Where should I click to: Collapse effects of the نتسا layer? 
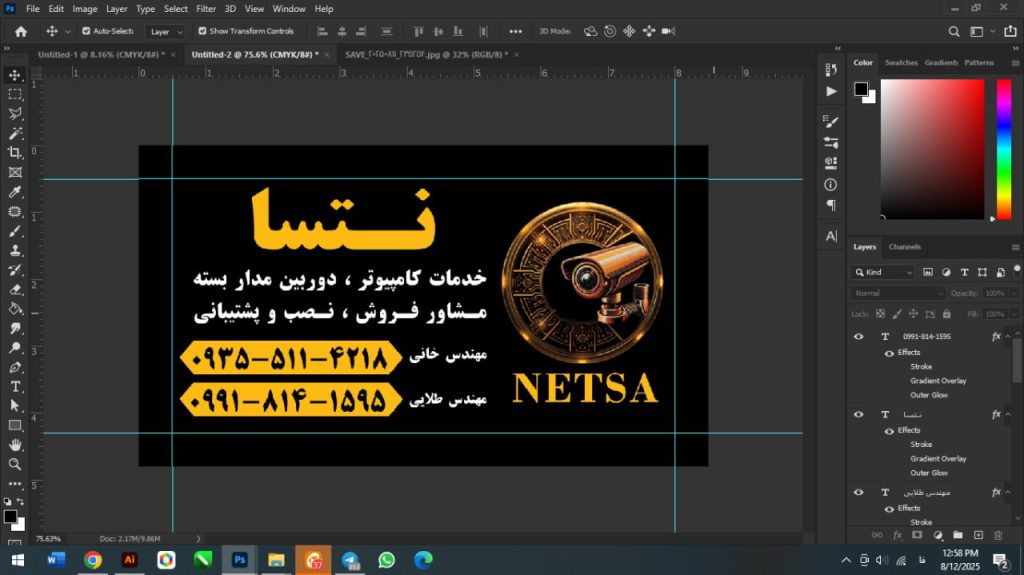[x=1008, y=414]
